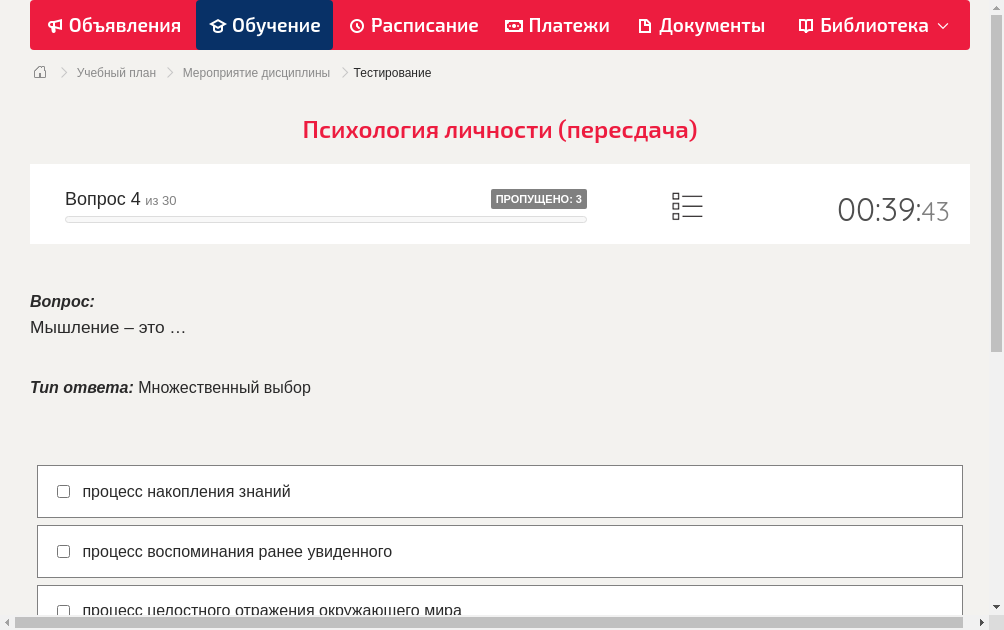Check answer «процесс накопления знаний»

63,491
